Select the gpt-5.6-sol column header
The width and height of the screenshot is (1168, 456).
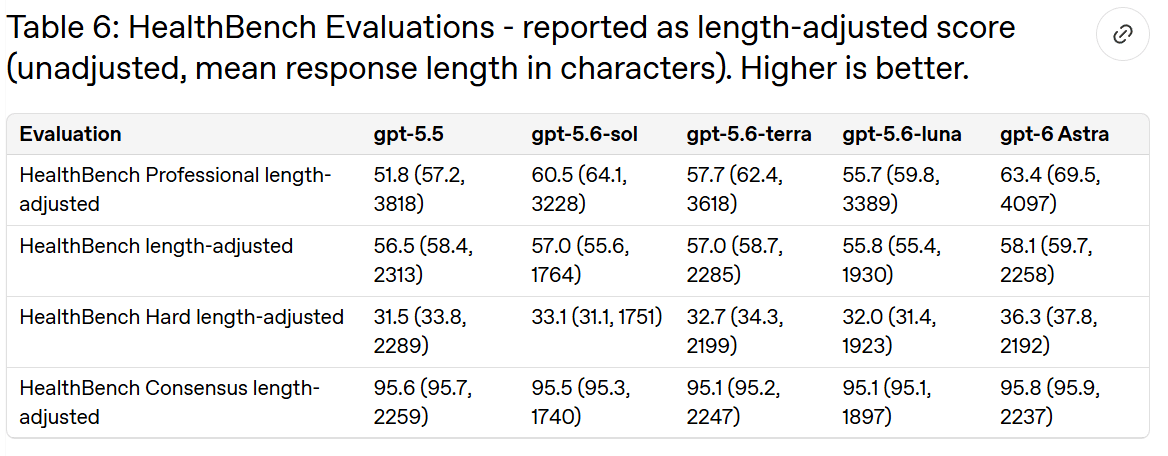(x=585, y=134)
